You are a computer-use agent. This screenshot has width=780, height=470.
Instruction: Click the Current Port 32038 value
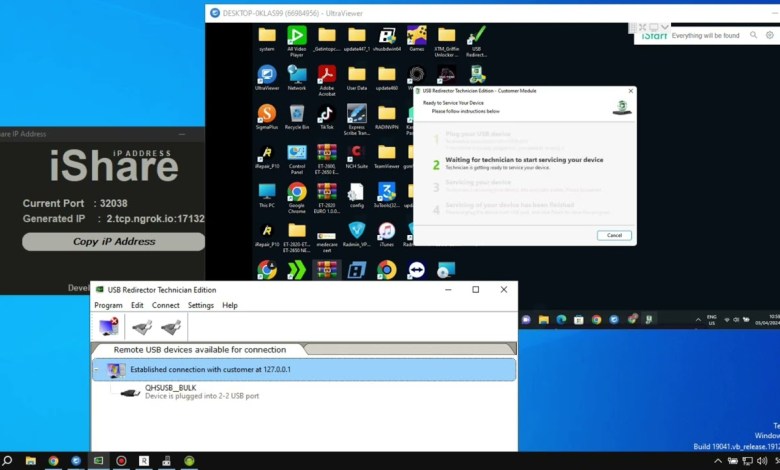tap(113, 203)
